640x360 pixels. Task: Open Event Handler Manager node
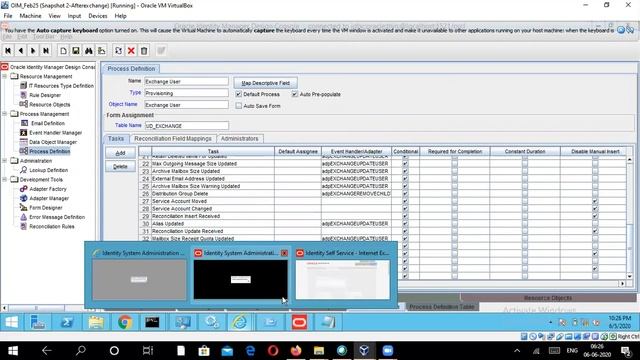56,133
